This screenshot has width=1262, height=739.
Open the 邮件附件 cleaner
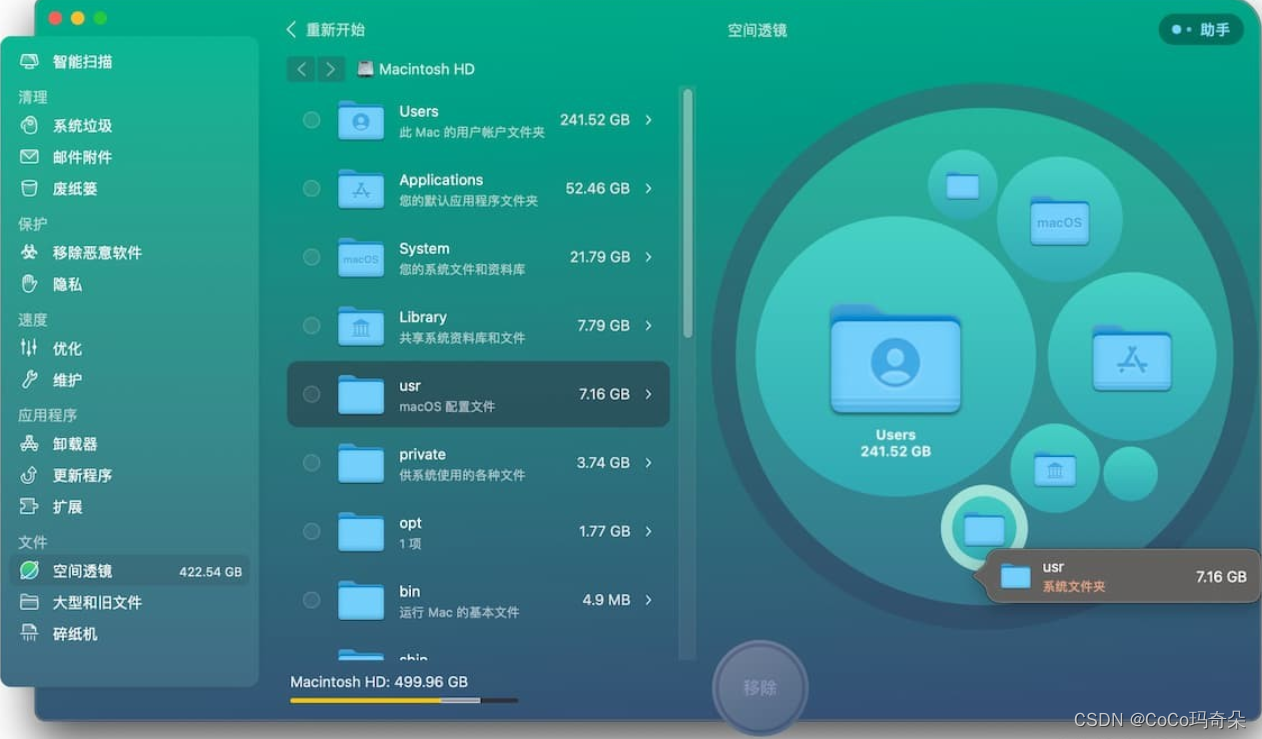click(x=76, y=157)
